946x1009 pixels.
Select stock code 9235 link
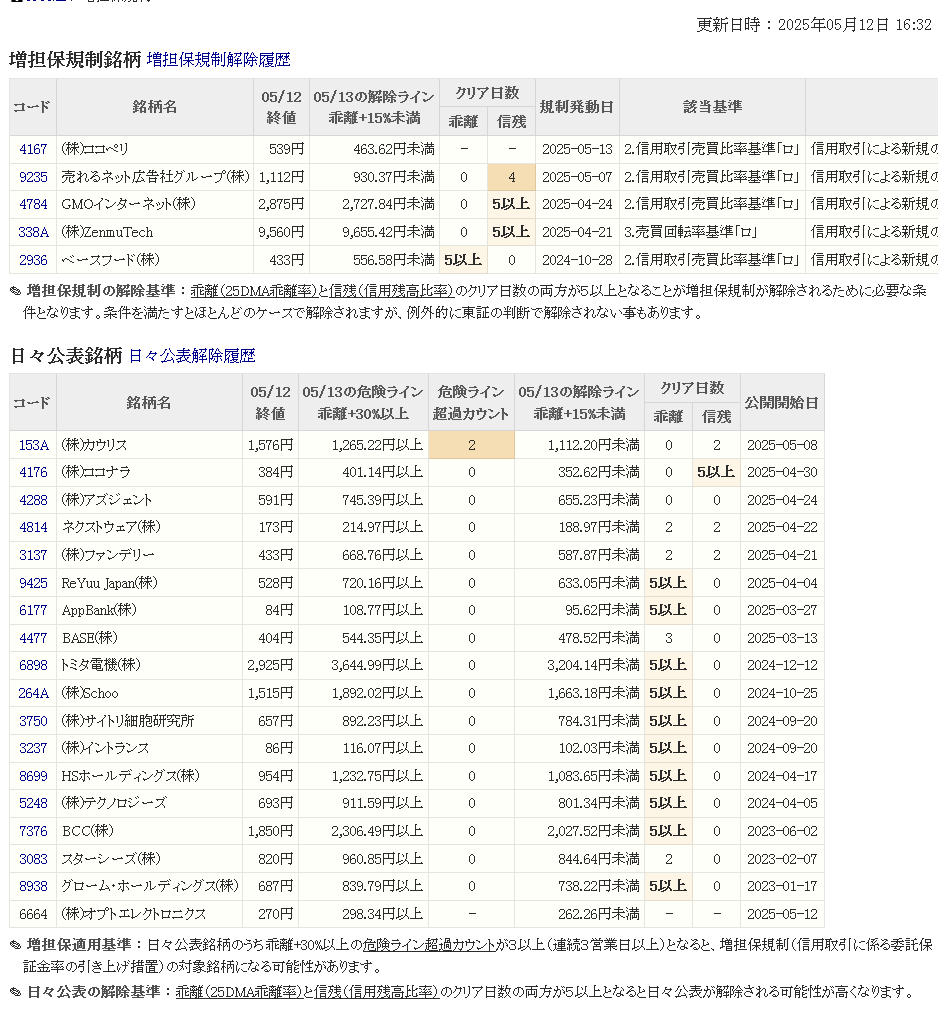[x=33, y=177]
